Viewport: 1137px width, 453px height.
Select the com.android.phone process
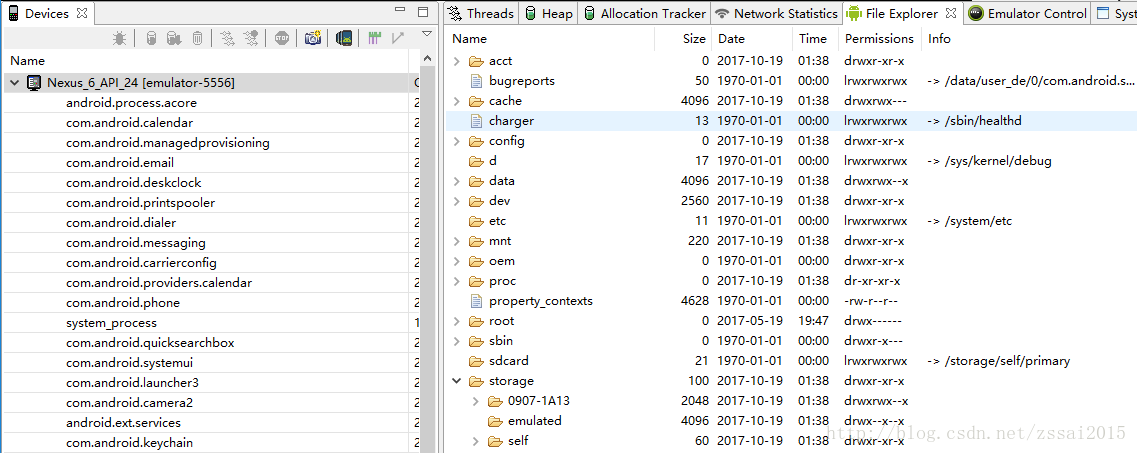coord(123,302)
